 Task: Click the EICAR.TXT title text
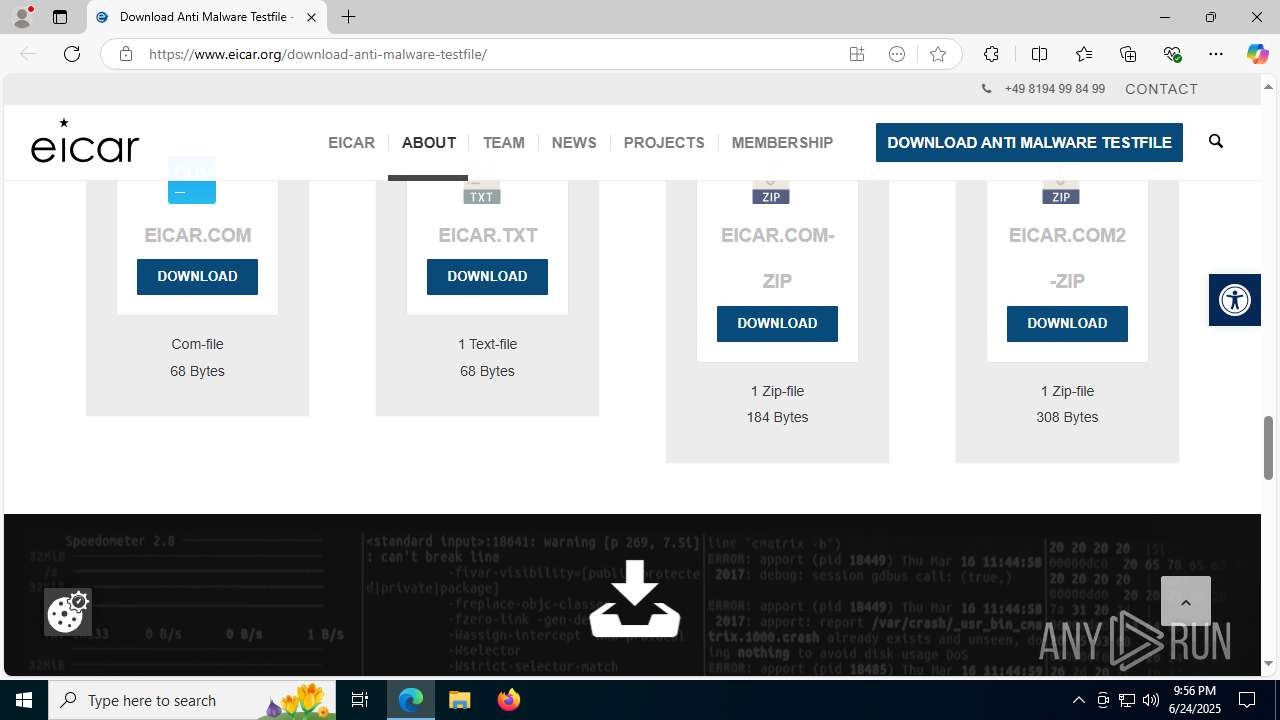[x=487, y=235]
